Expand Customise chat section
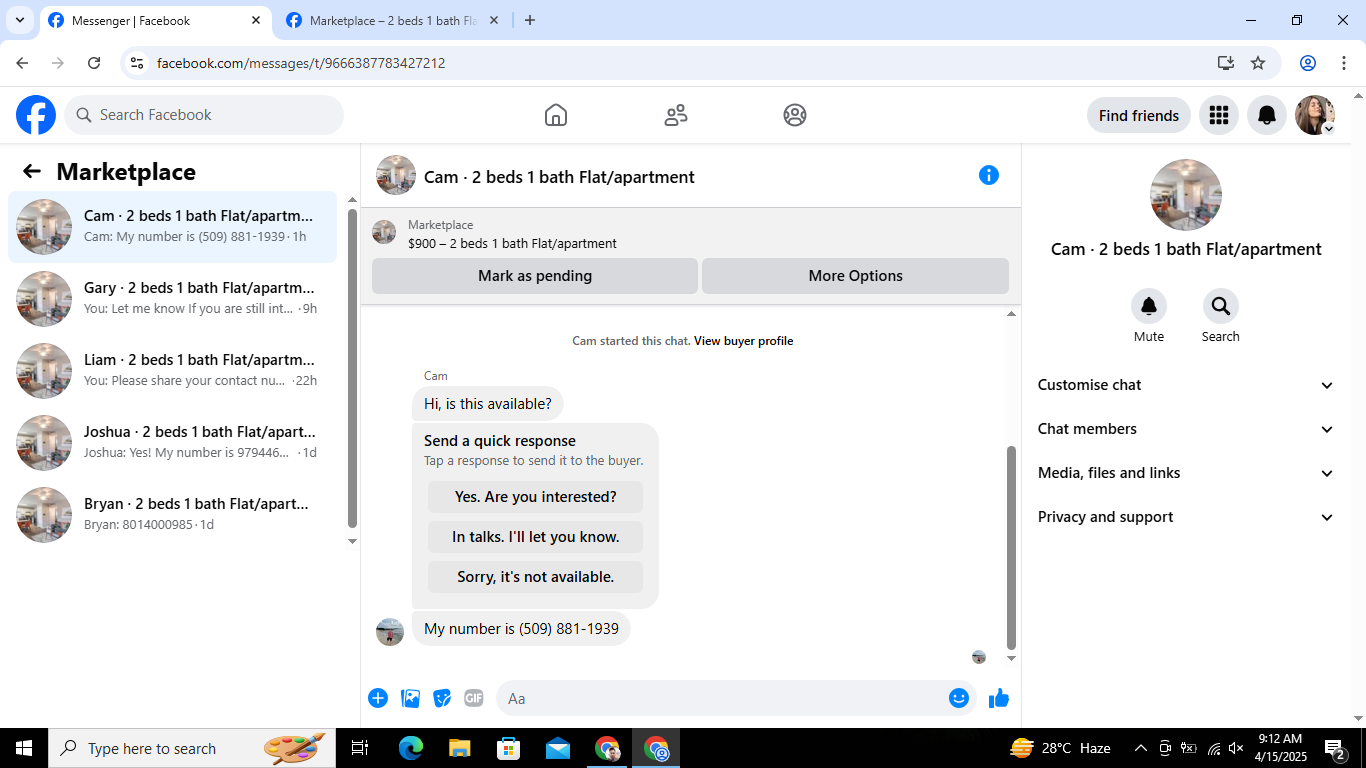Screen dimensions: 1366x768 pos(1186,385)
